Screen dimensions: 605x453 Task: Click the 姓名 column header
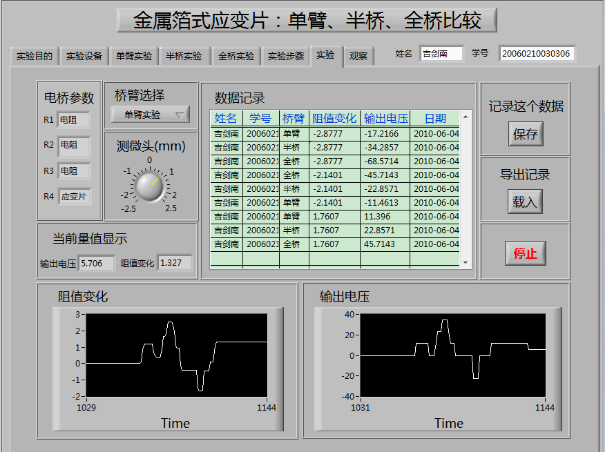pyautogui.click(x=226, y=118)
